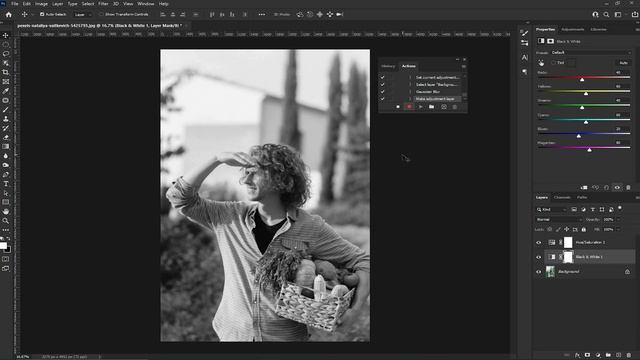The width and height of the screenshot is (640, 360).
Task: Click the Reds slider handle
Action: click(582, 80)
